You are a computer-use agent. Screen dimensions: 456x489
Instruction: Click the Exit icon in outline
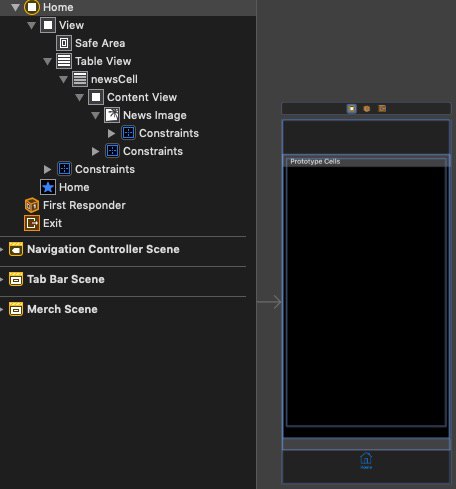click(32, 223)
